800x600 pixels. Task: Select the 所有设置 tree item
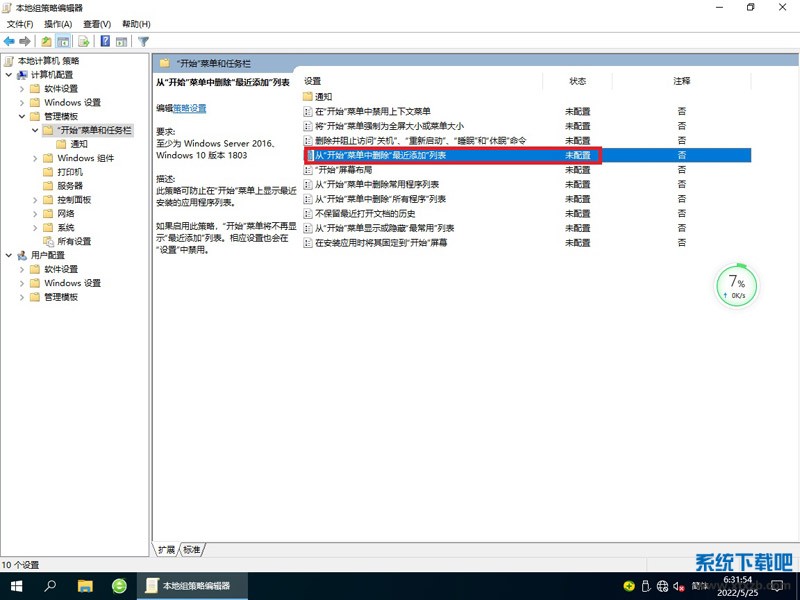point(73,242)
